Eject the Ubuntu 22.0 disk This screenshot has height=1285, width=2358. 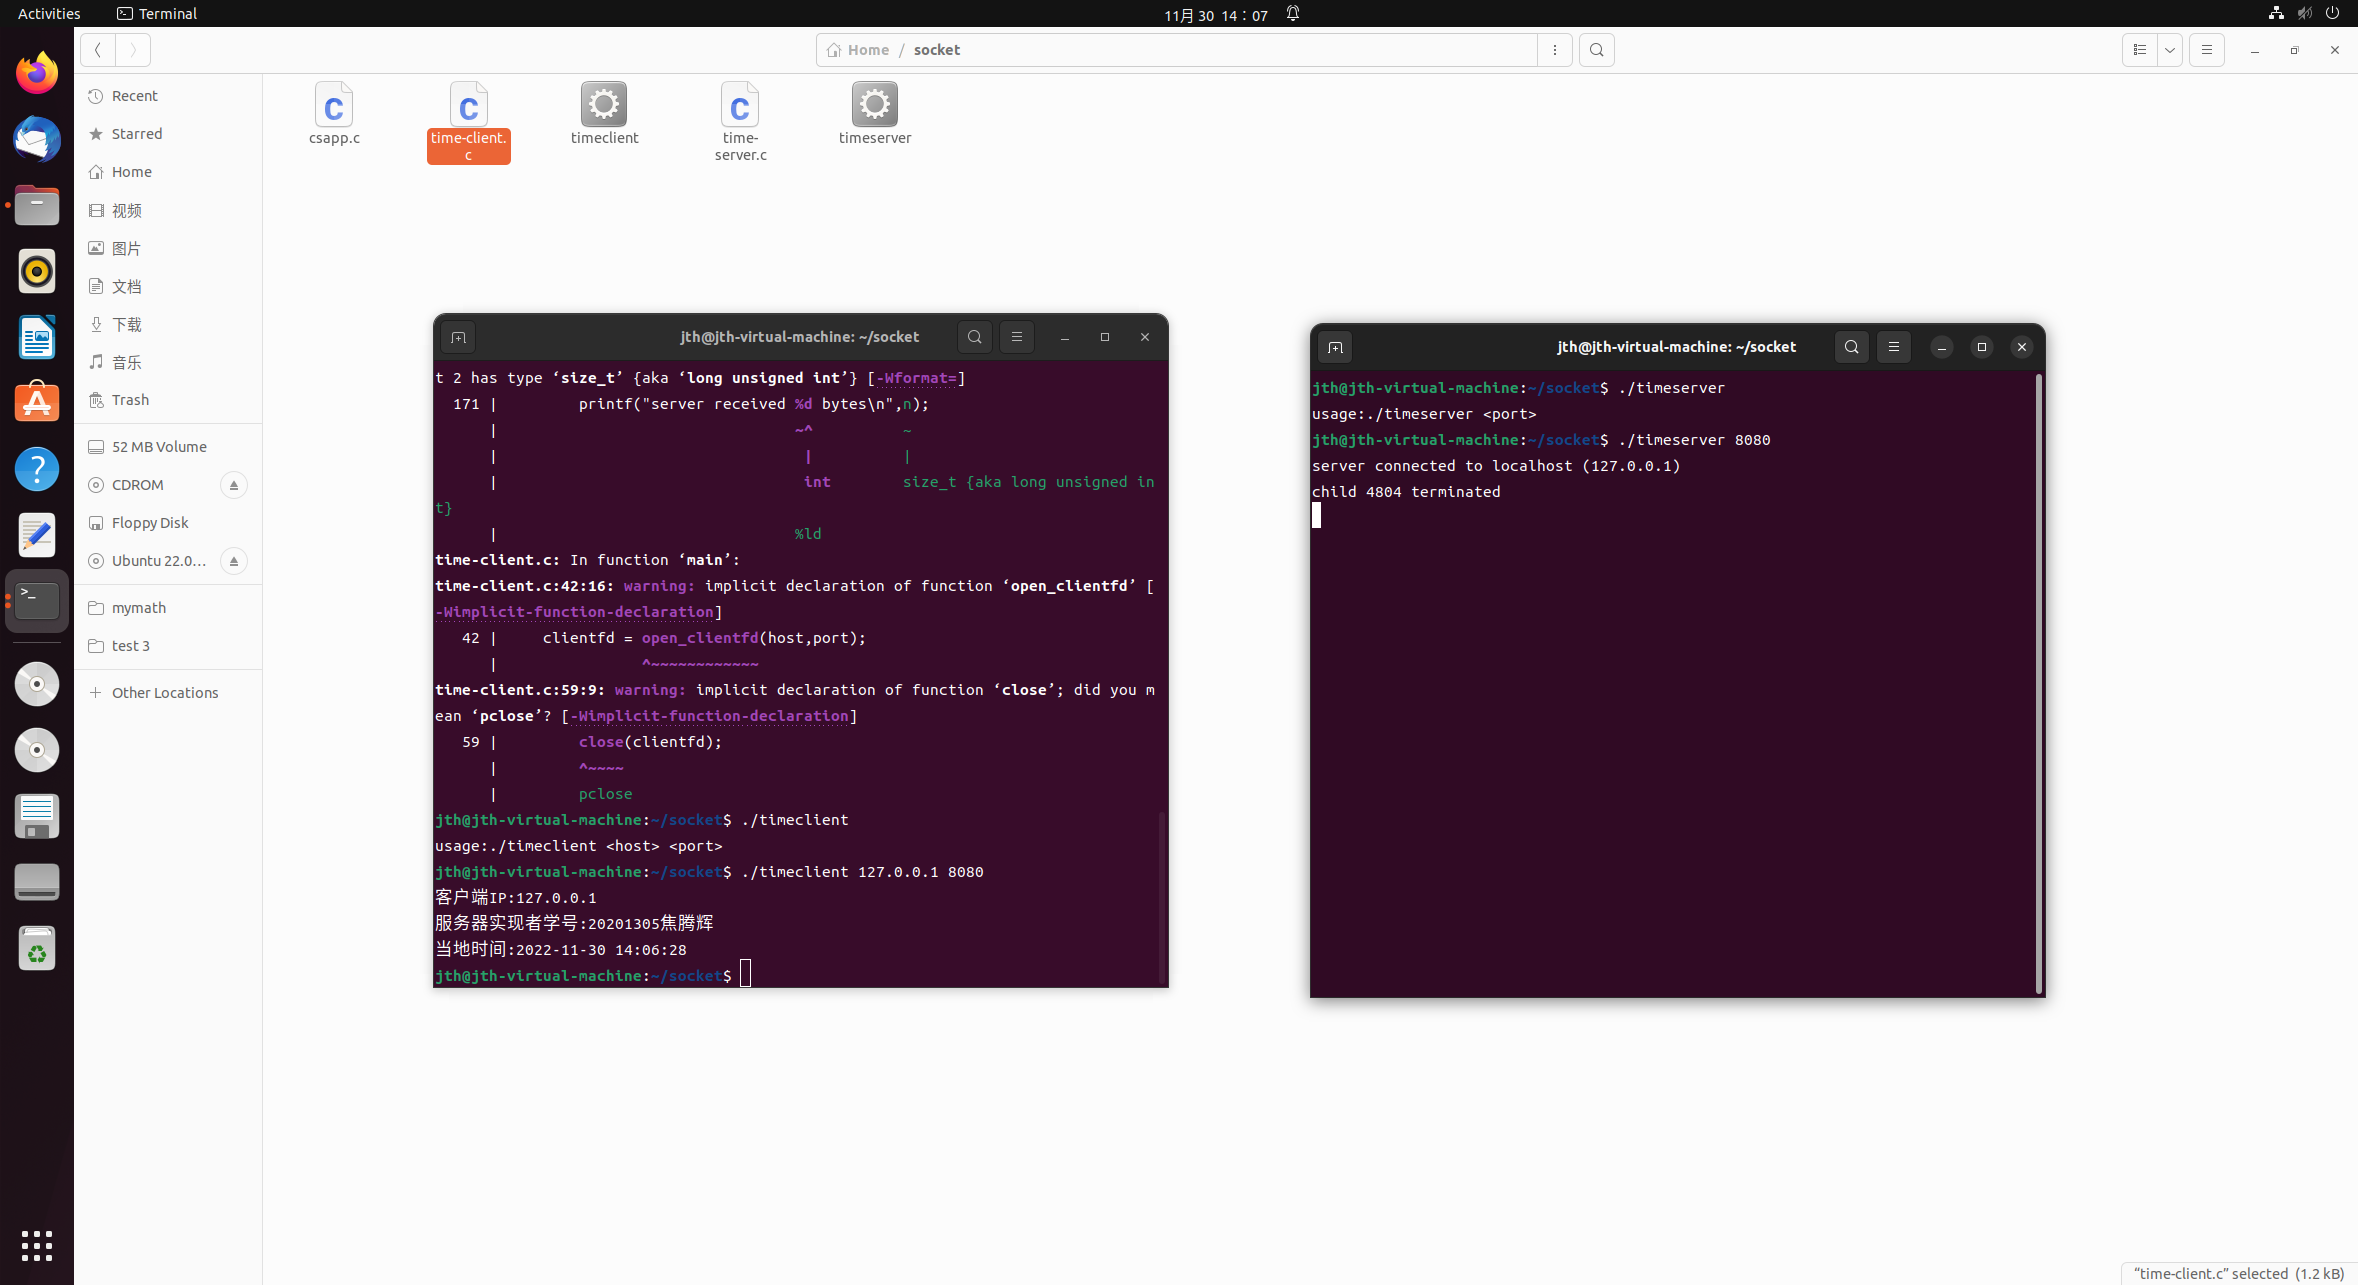233,561
